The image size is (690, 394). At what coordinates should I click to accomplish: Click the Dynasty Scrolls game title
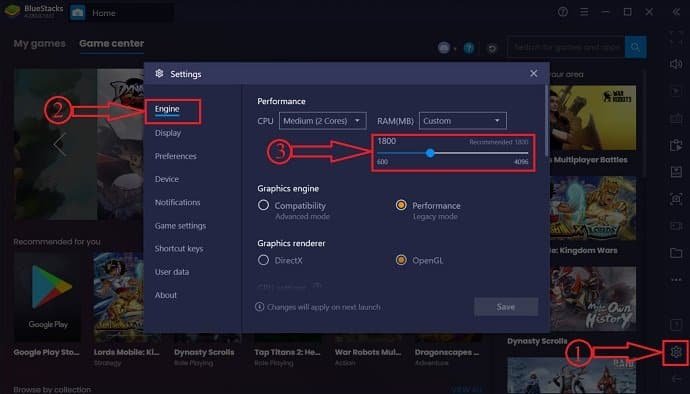pos(204,352)
